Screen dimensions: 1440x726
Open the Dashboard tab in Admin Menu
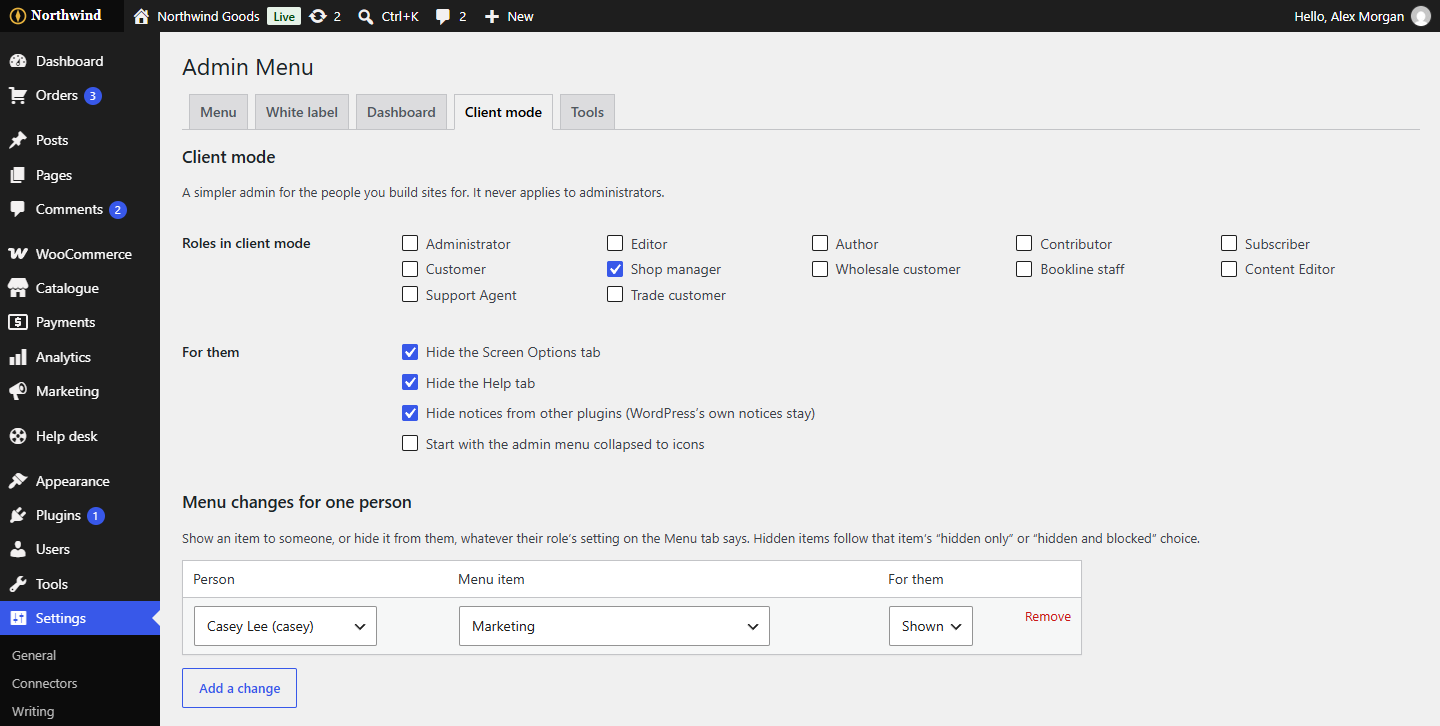pos(401,112)
